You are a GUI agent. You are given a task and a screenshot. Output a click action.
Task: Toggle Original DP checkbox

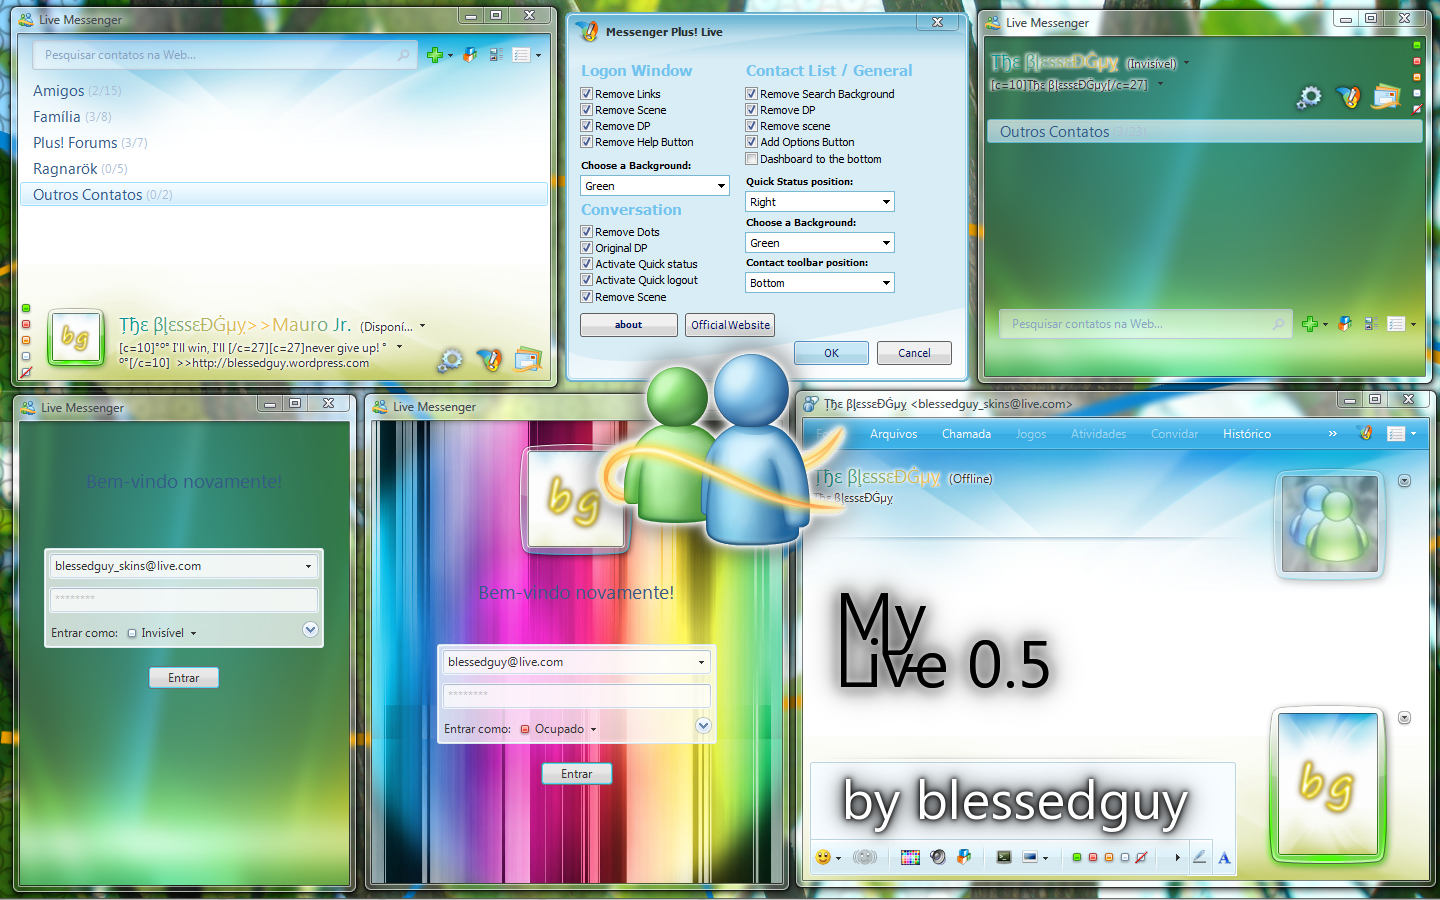pyautogui.click(x=587, y=248)
